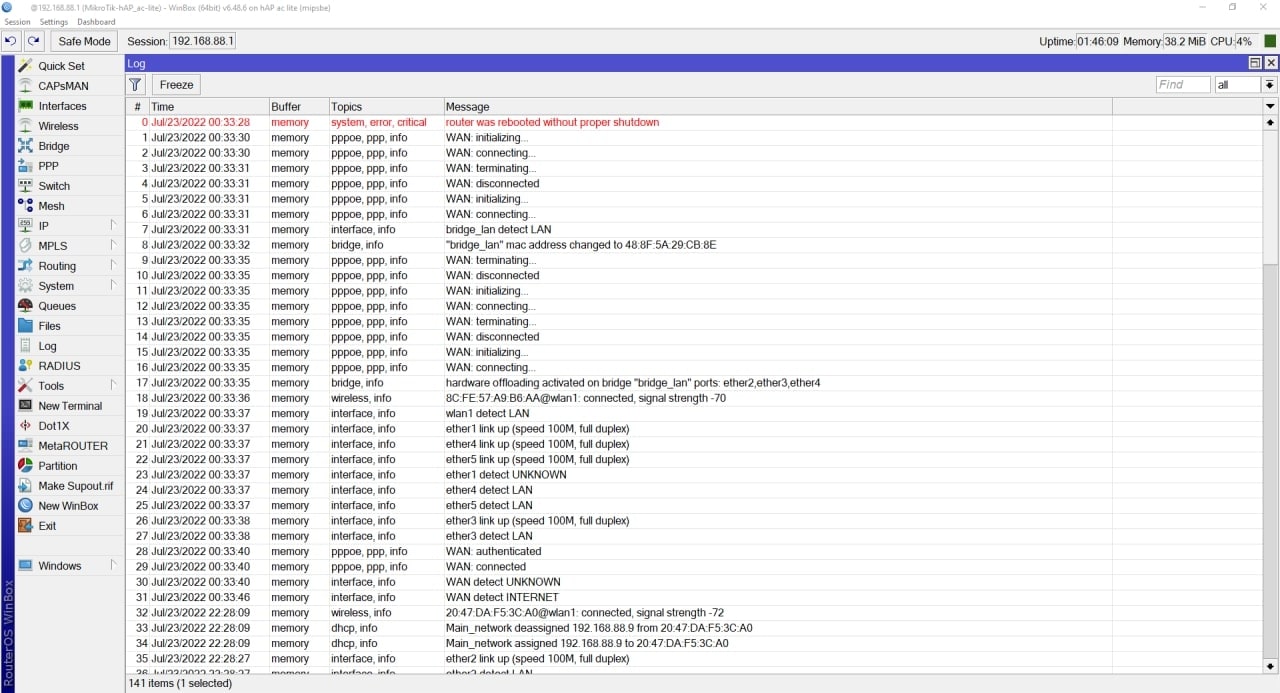
Task: Open the CAPsMAN menu icon
Action: (26, 86)
